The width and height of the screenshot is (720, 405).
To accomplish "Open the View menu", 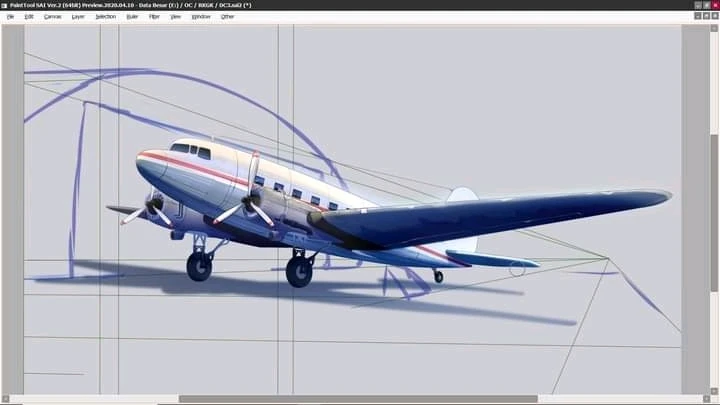I will 175,17.
